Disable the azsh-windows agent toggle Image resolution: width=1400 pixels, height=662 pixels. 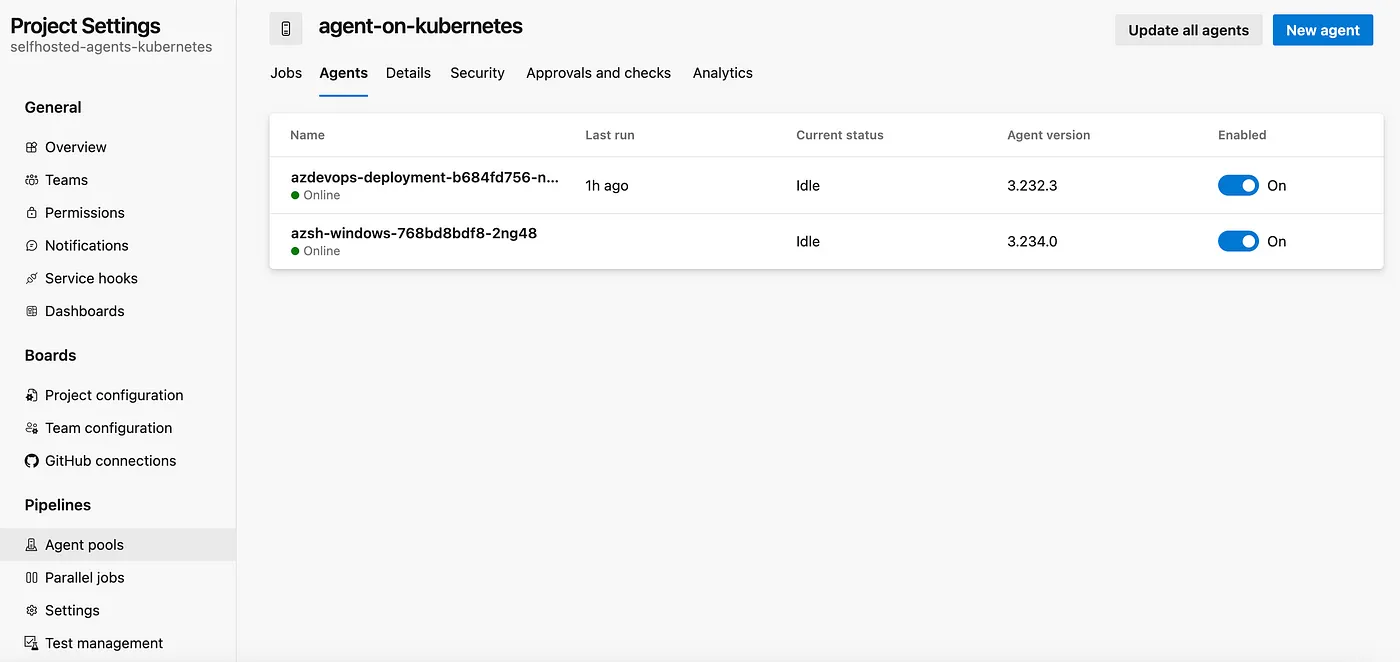tap(1238, 242)
